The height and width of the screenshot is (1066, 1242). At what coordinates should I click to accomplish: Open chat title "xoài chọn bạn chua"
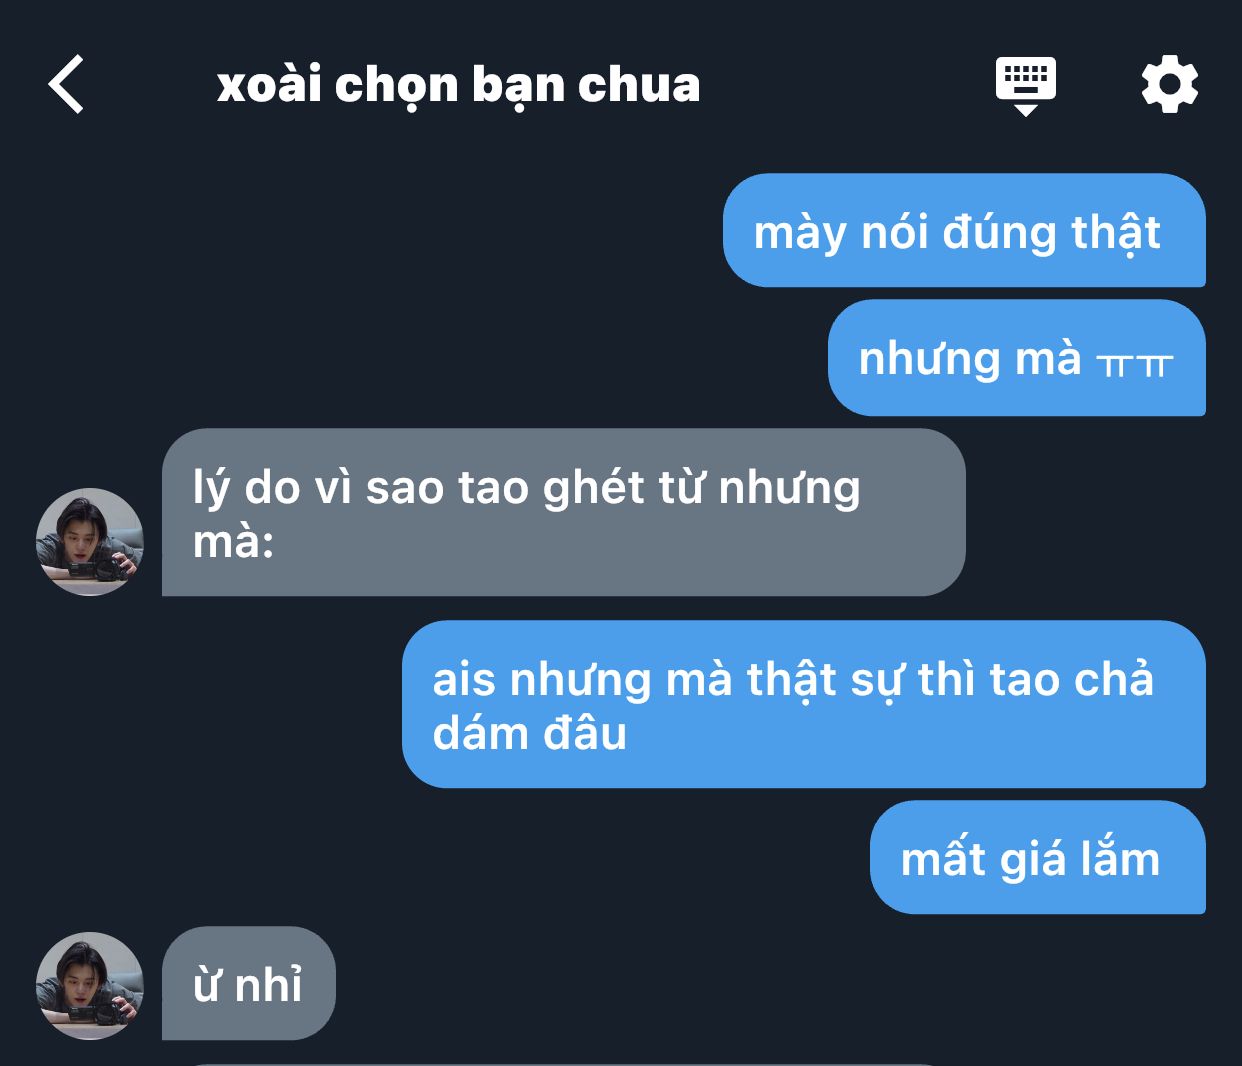click(458, 86)
